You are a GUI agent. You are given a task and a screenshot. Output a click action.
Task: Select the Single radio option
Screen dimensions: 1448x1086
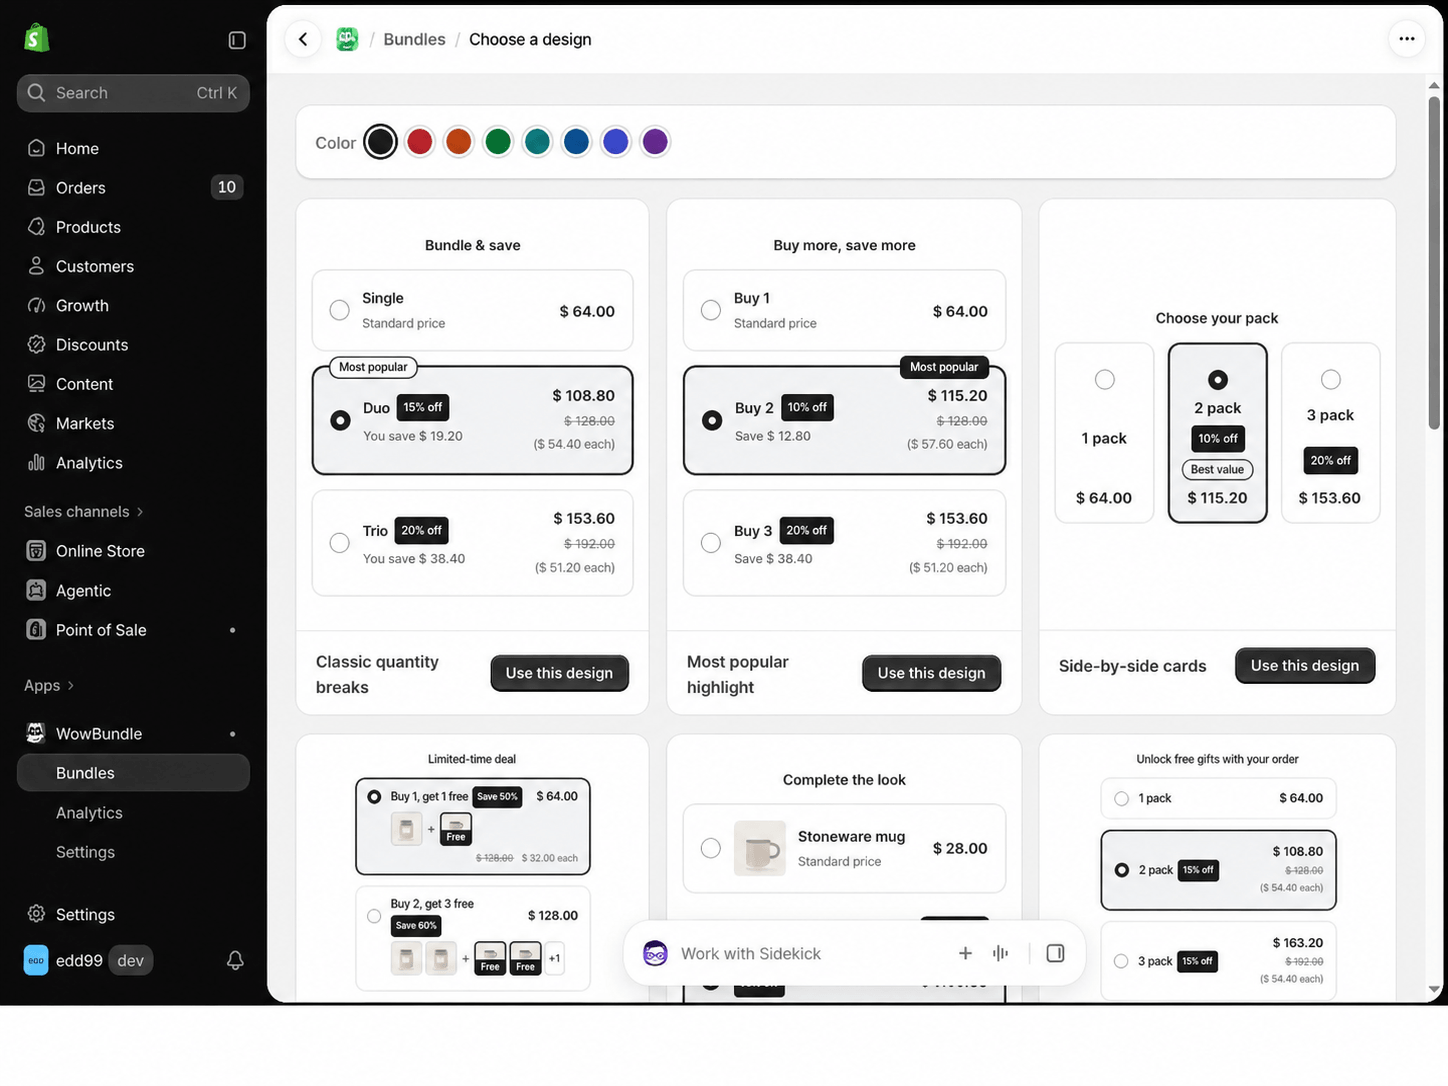[x=340, y=310]
